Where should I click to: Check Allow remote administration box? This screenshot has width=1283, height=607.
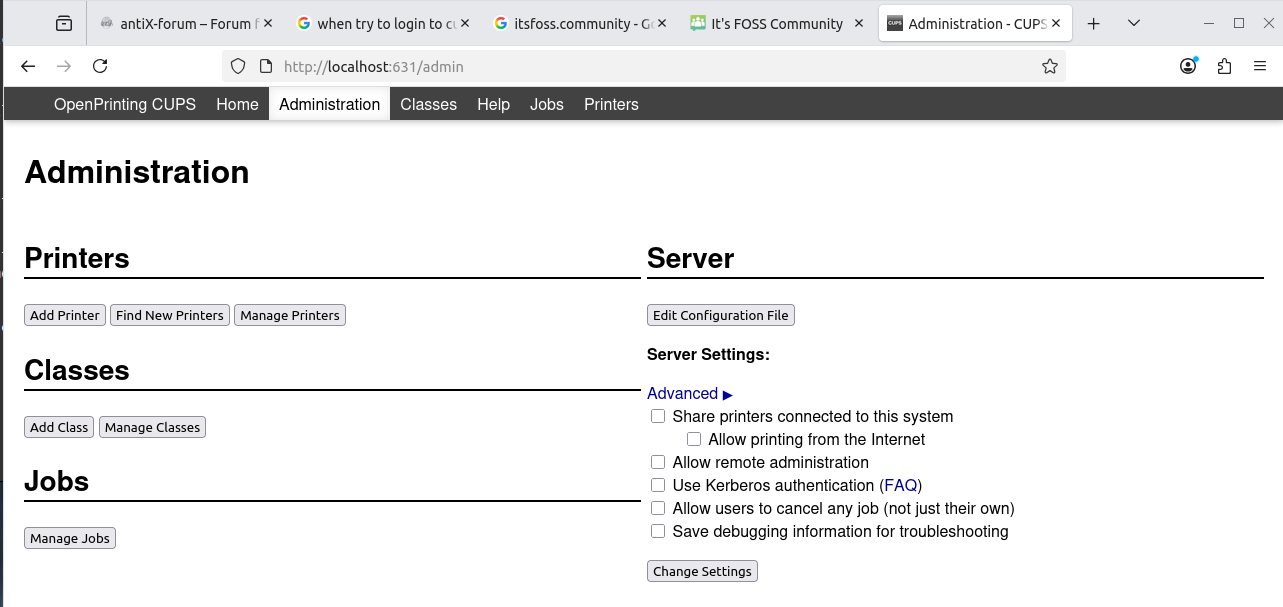point(658,462)
